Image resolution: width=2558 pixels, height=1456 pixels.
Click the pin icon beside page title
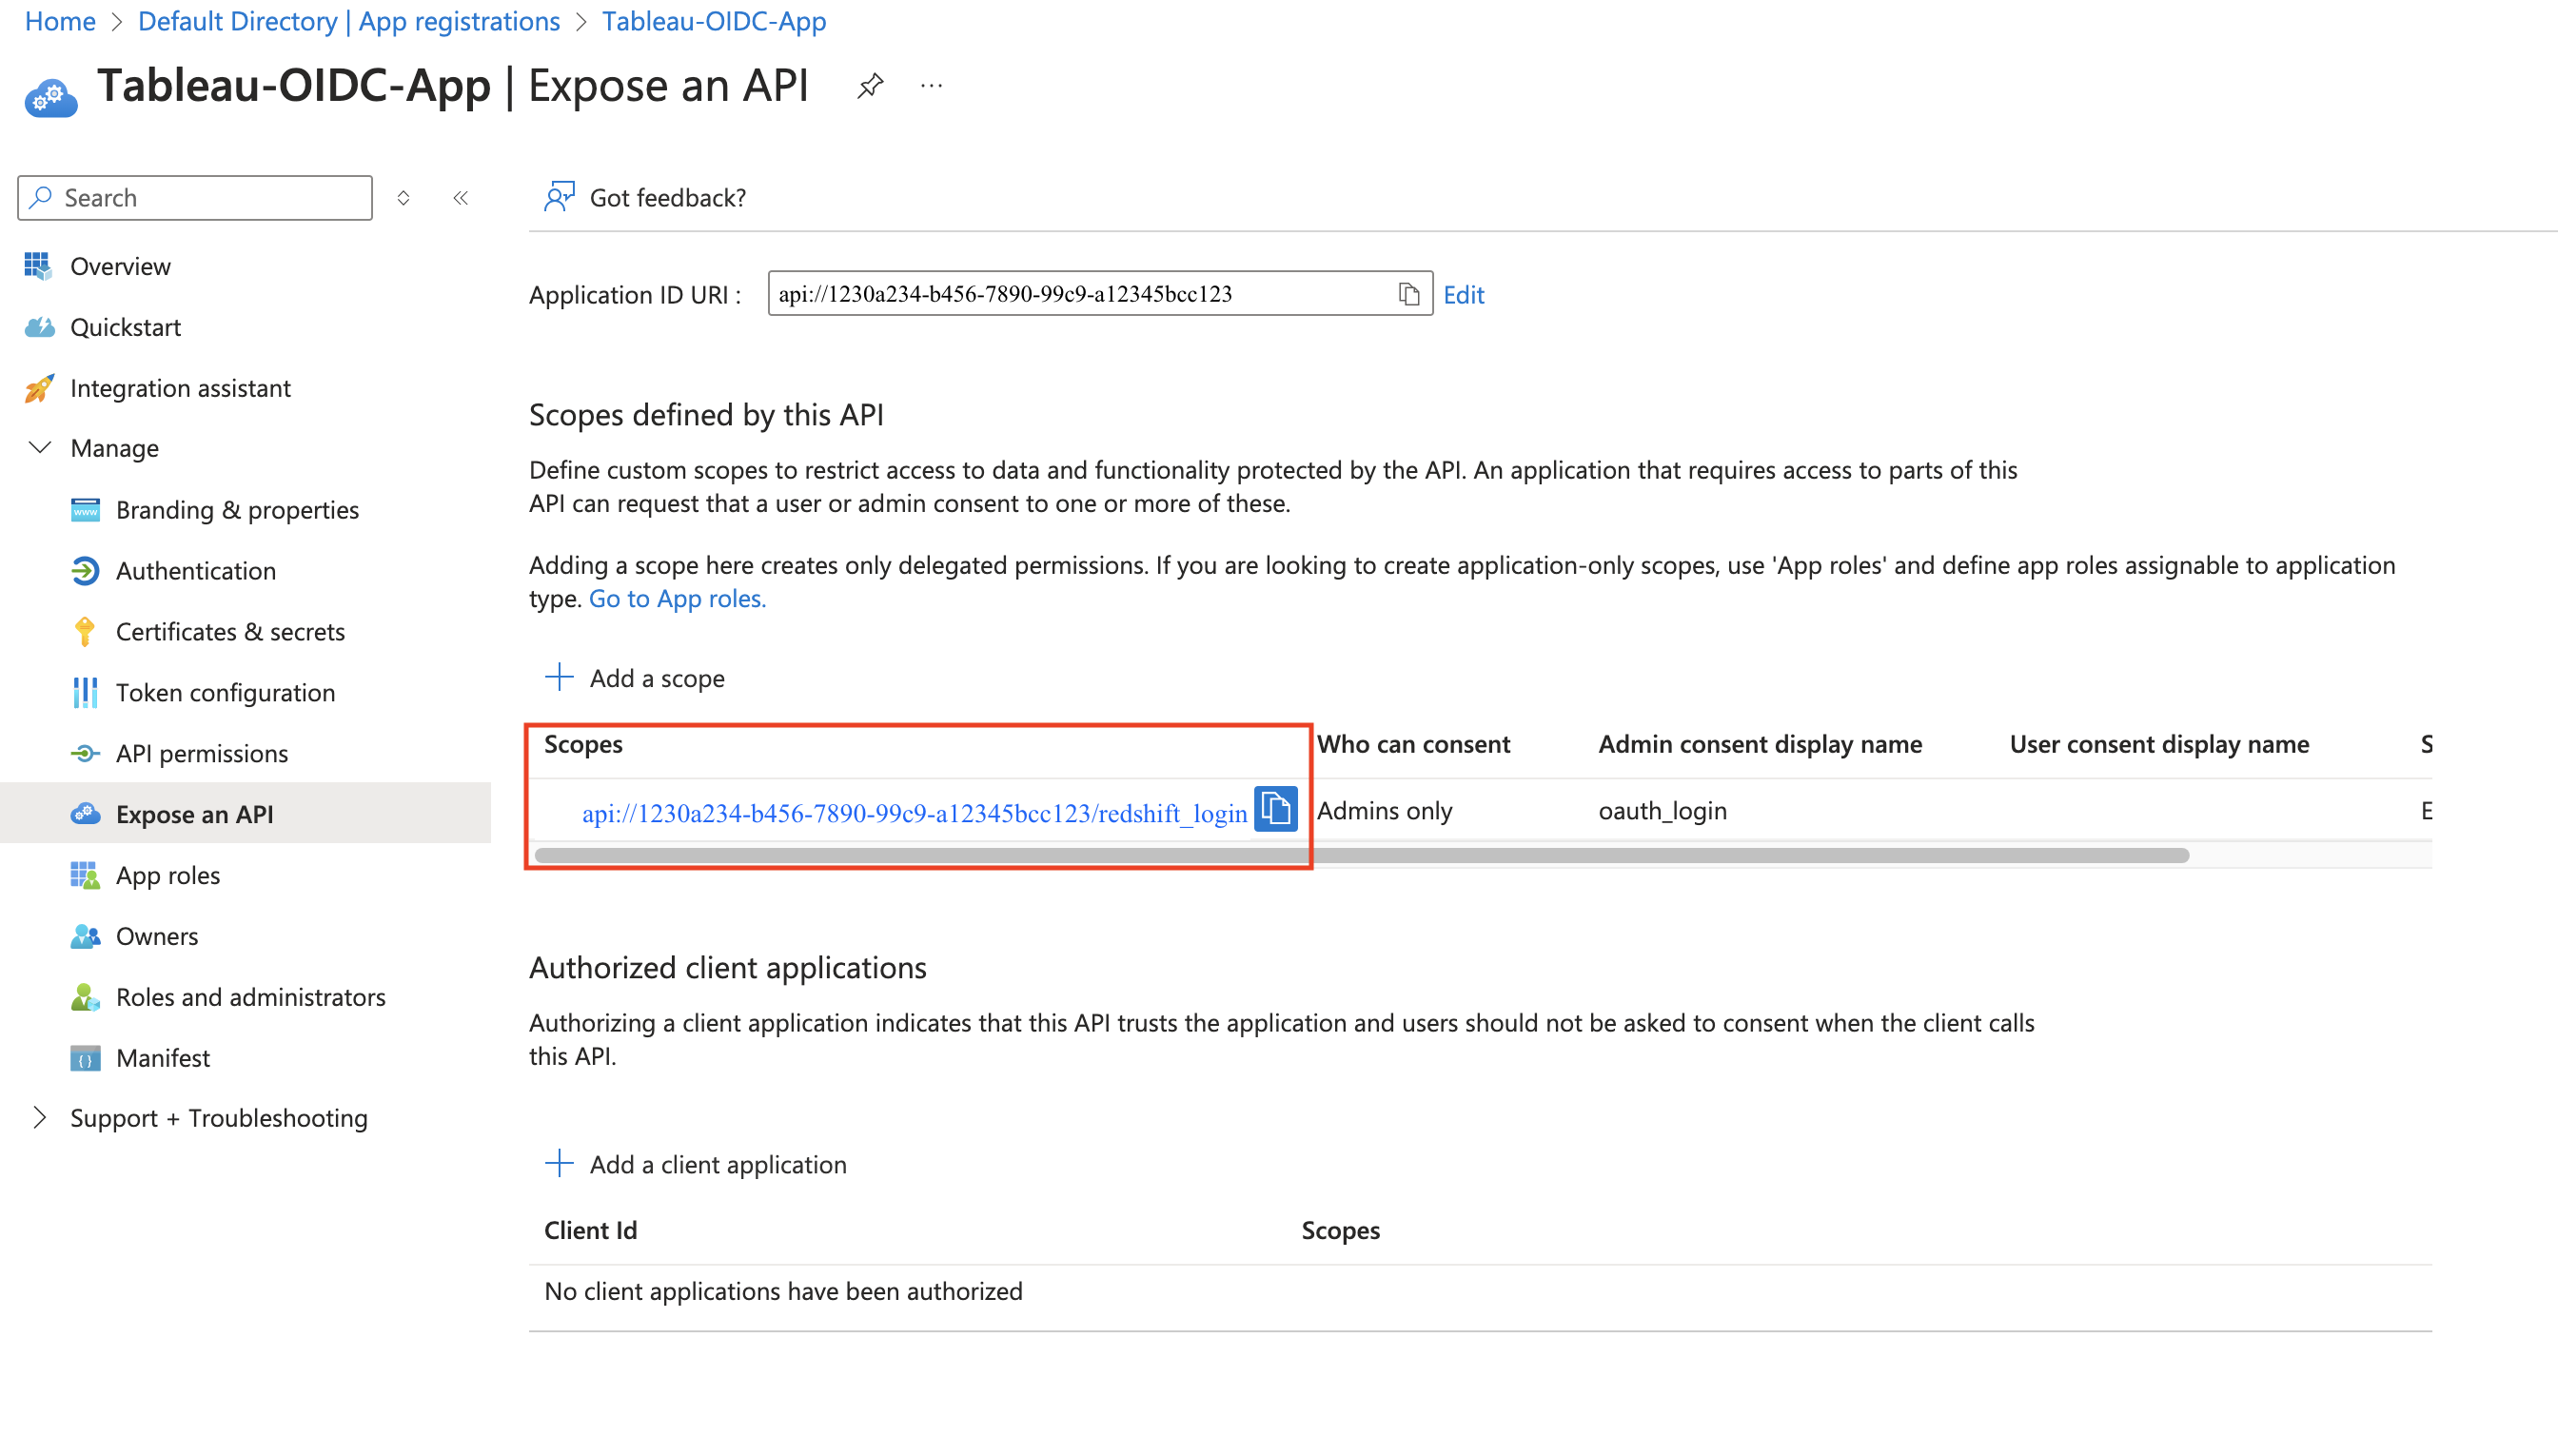(x=869, y=86)
